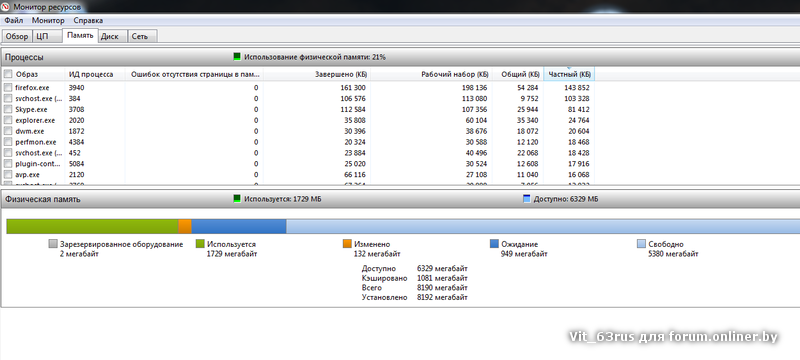Switch to the Обзор tab
800x360 pixels.
coord(17,36)
